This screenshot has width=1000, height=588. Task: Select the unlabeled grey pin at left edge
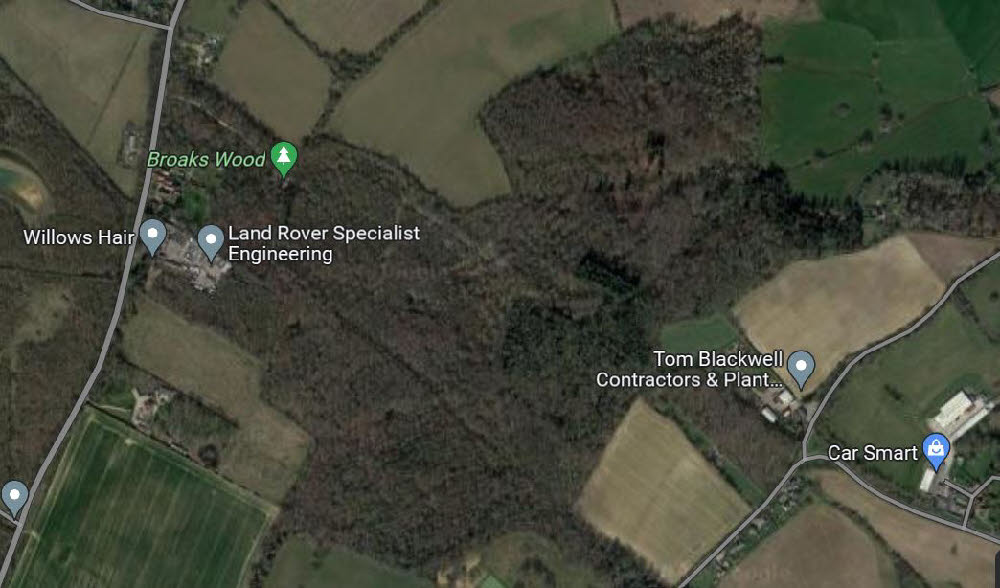tap(14, 498)
